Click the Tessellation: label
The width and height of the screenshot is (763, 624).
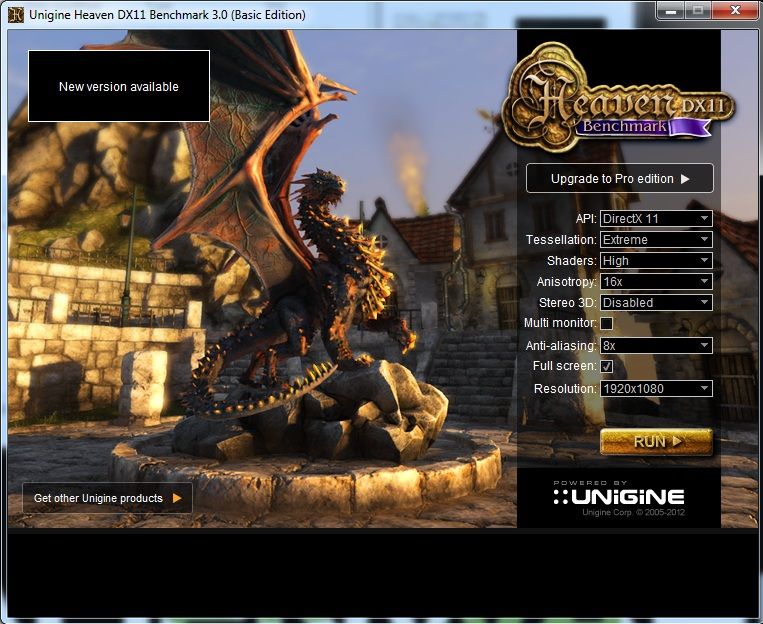[561, 239]
